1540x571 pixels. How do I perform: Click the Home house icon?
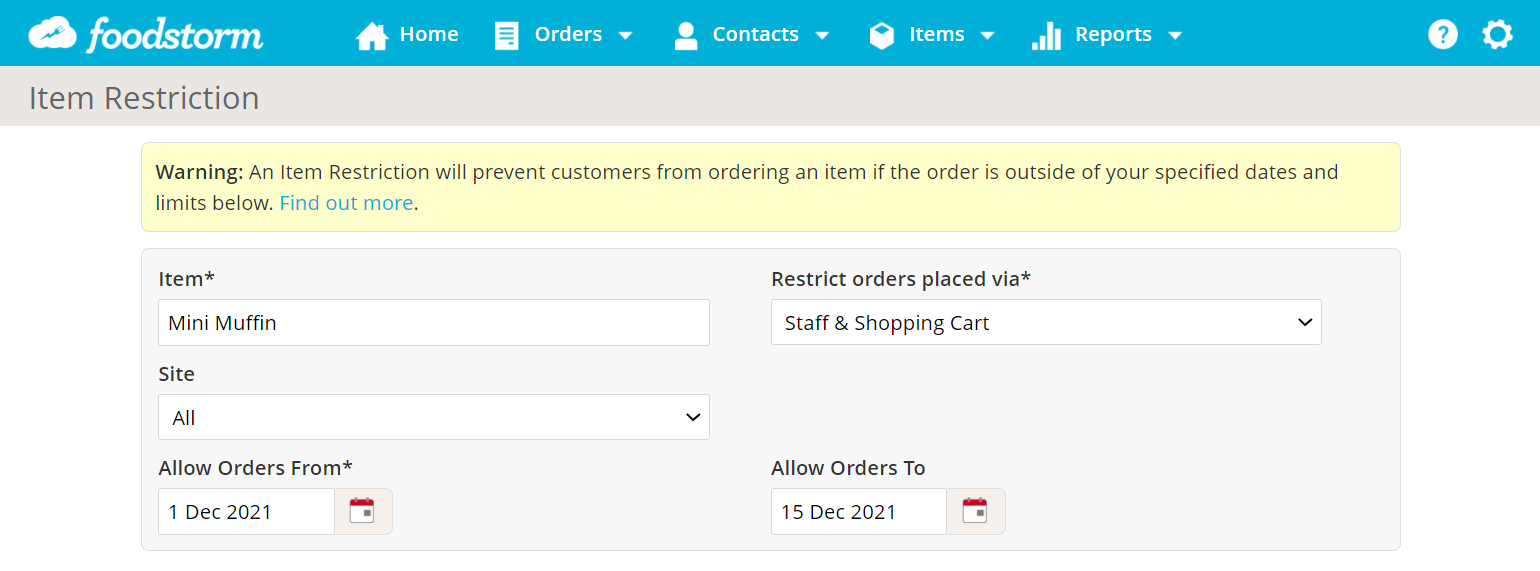point(372,36)
